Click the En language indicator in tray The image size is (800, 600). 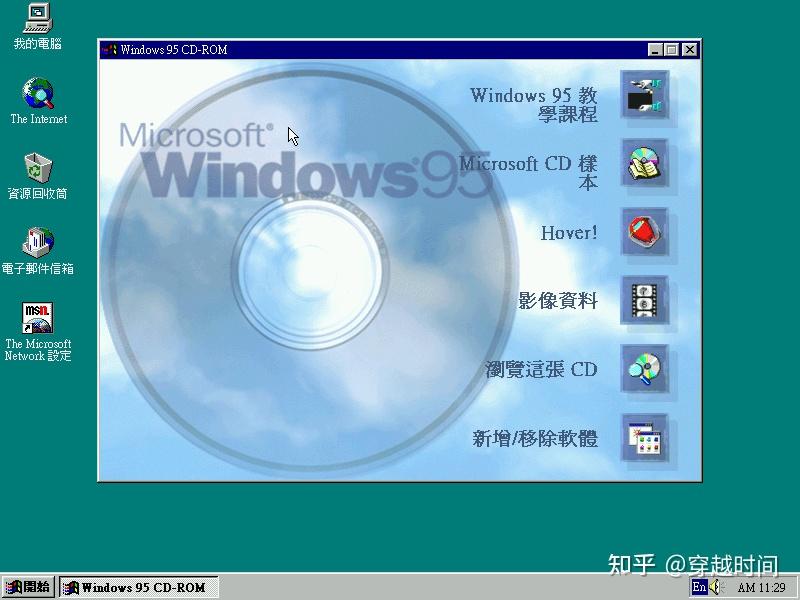point(699,587)
